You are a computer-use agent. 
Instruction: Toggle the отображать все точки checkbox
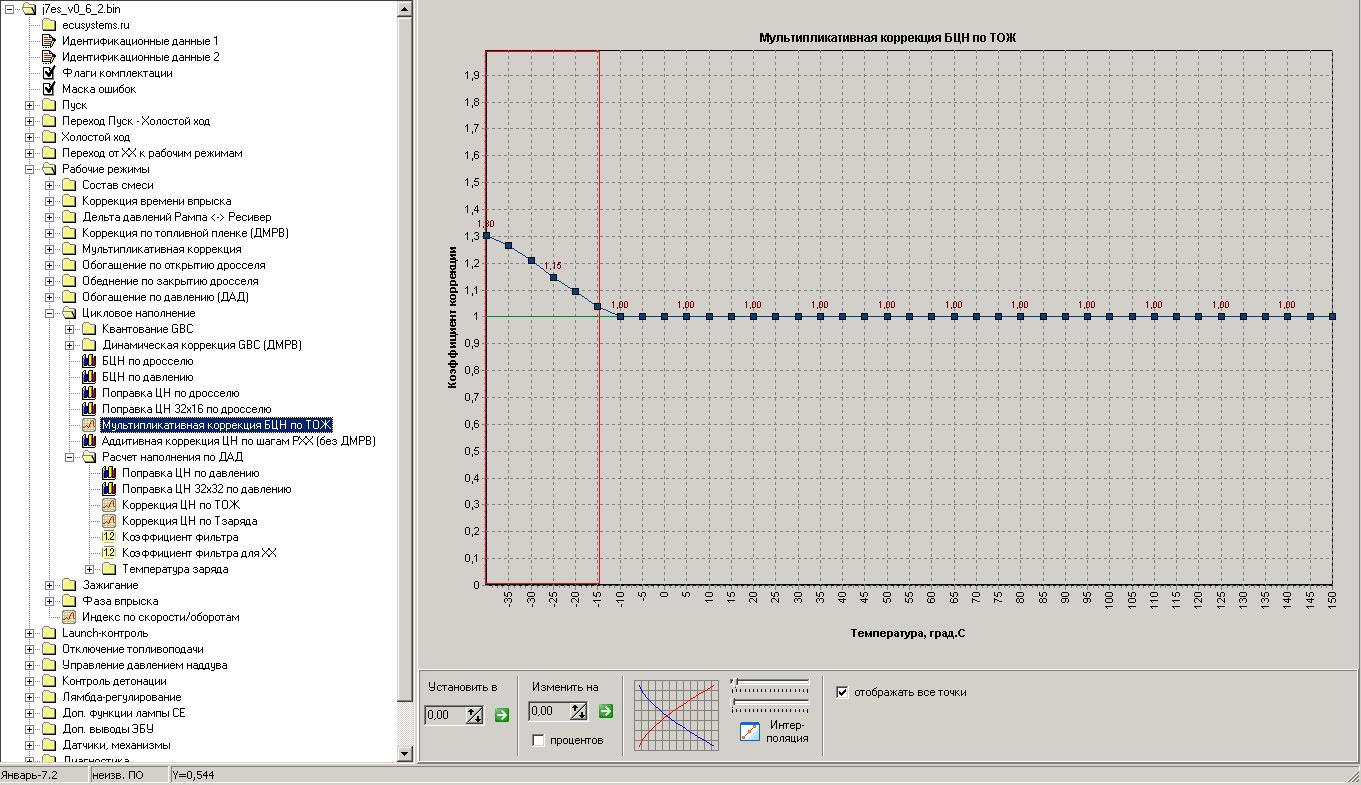(x=842, y=691)
